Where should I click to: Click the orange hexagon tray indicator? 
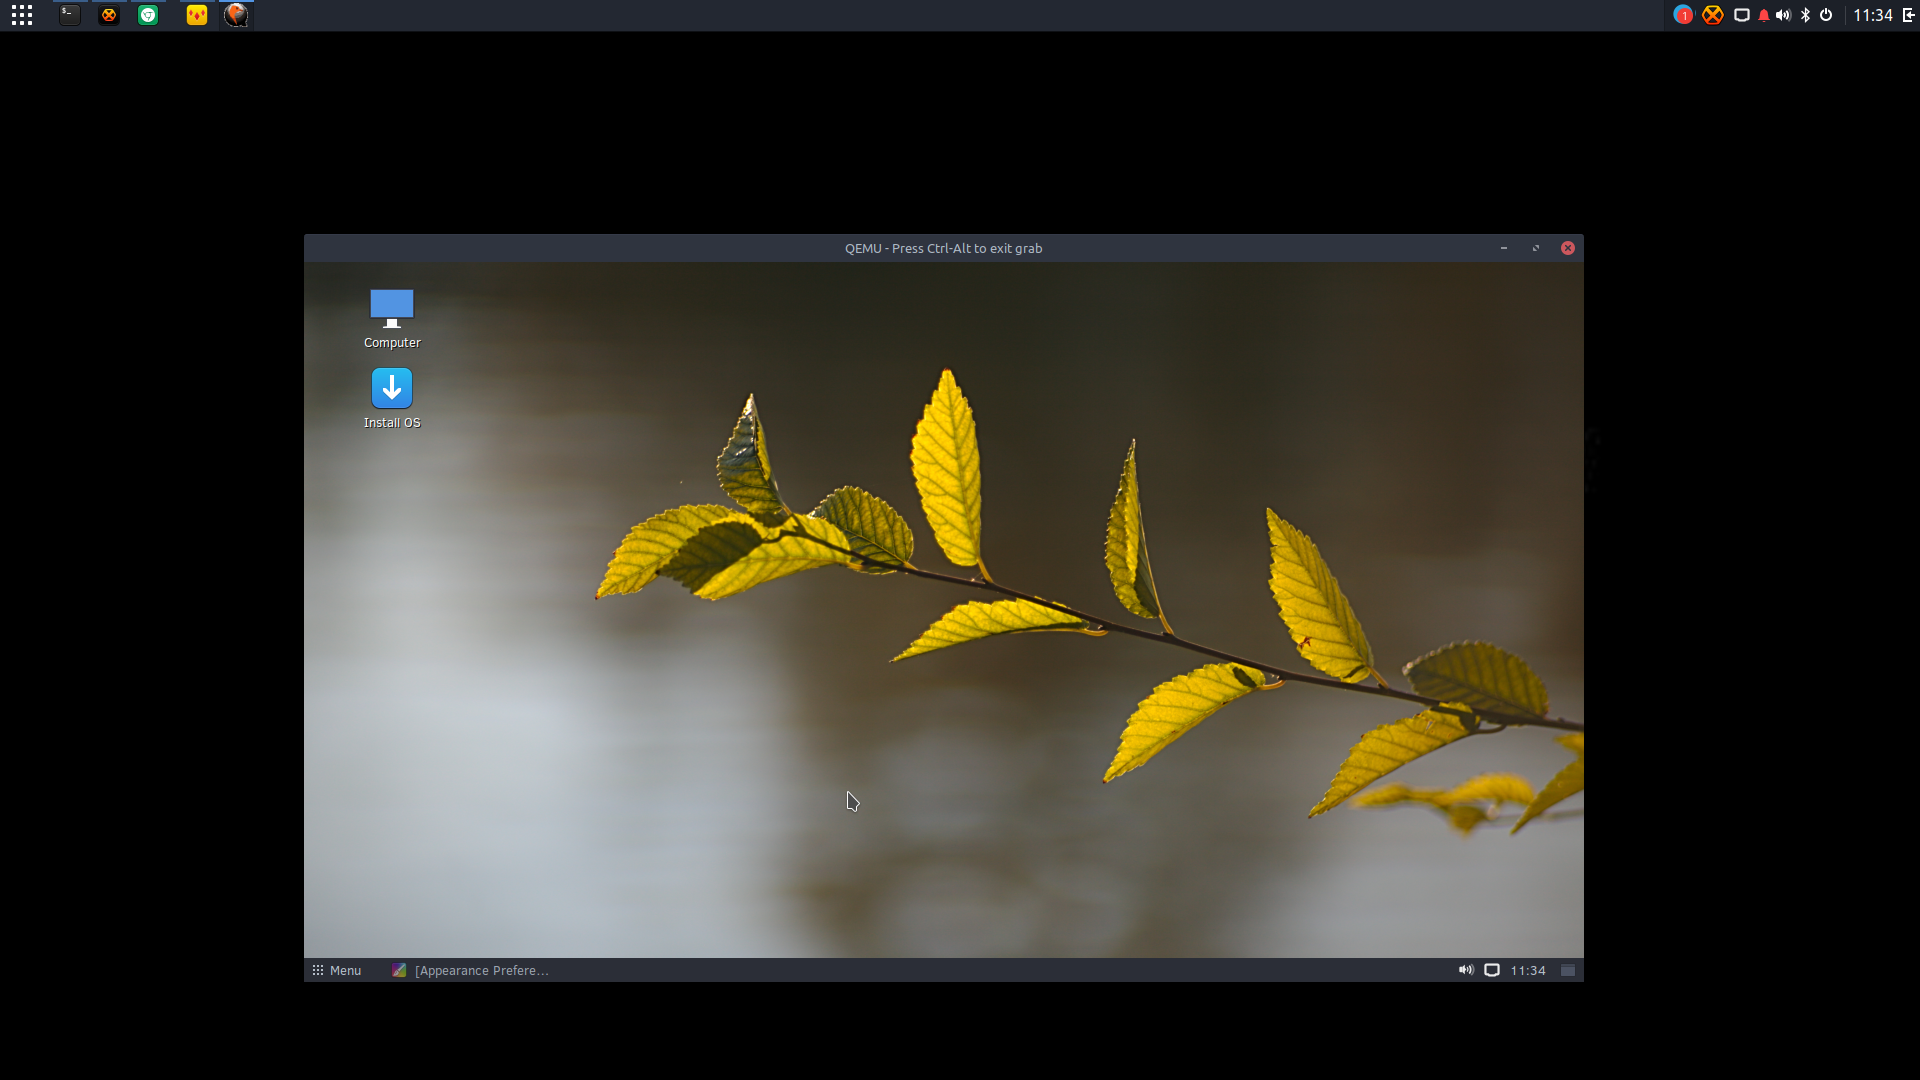[x=1713, y=15]
